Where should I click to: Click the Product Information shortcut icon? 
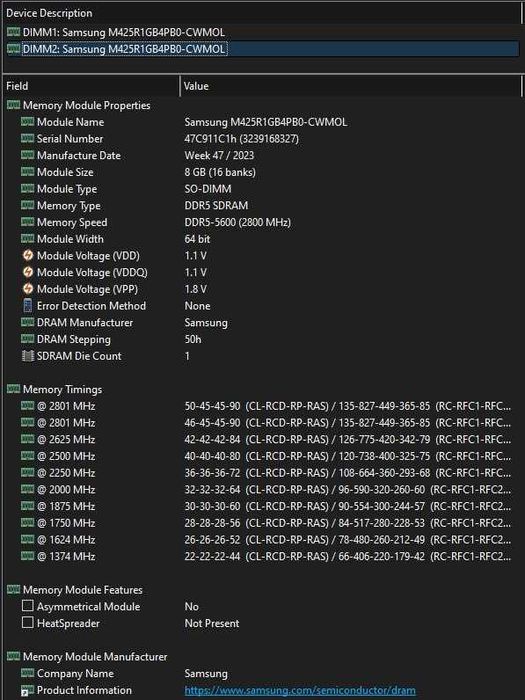(x=27, y=690)
